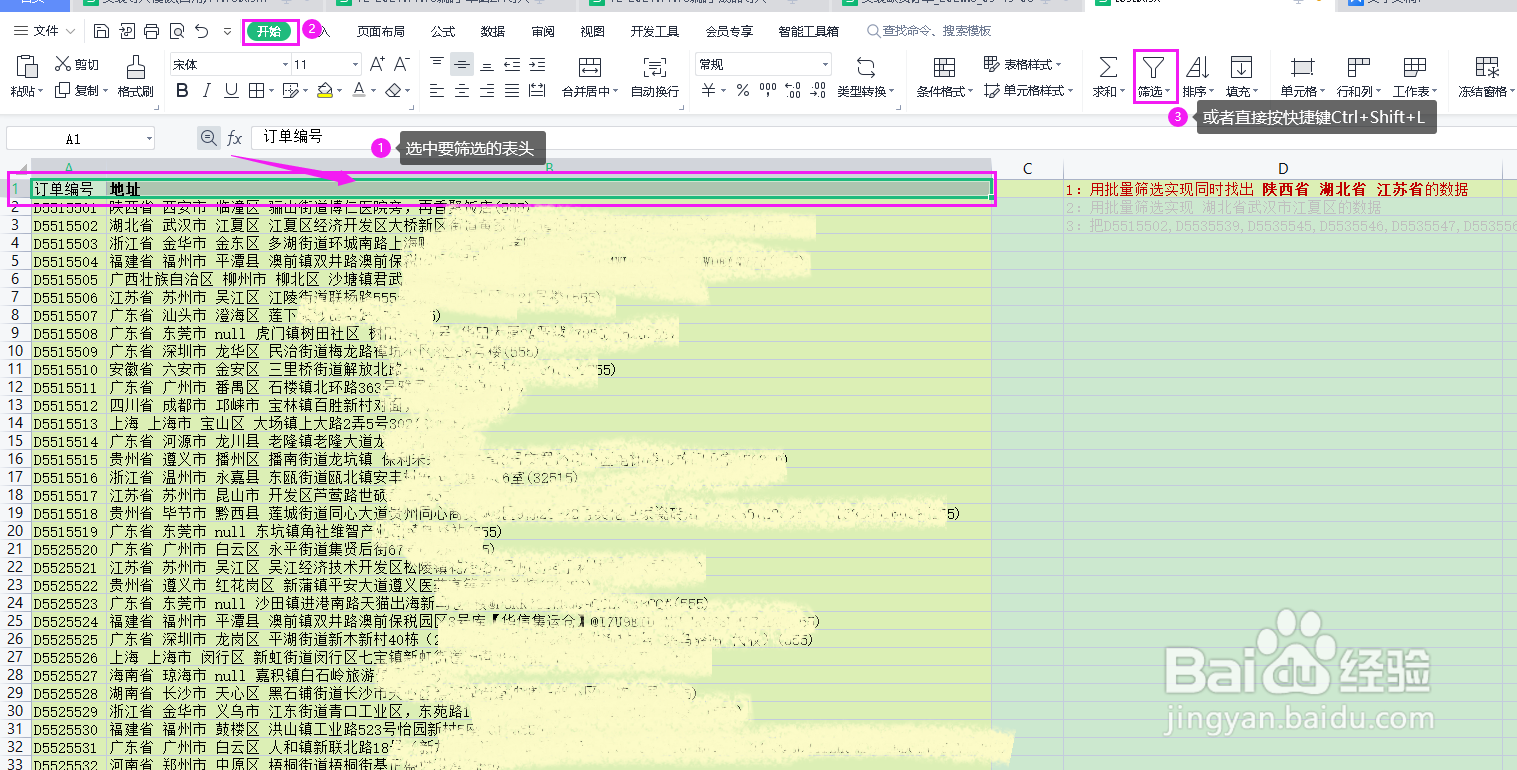Click the decrease indent icon
Viewport: 1517px width, 770px height.
tap(511, 65)
